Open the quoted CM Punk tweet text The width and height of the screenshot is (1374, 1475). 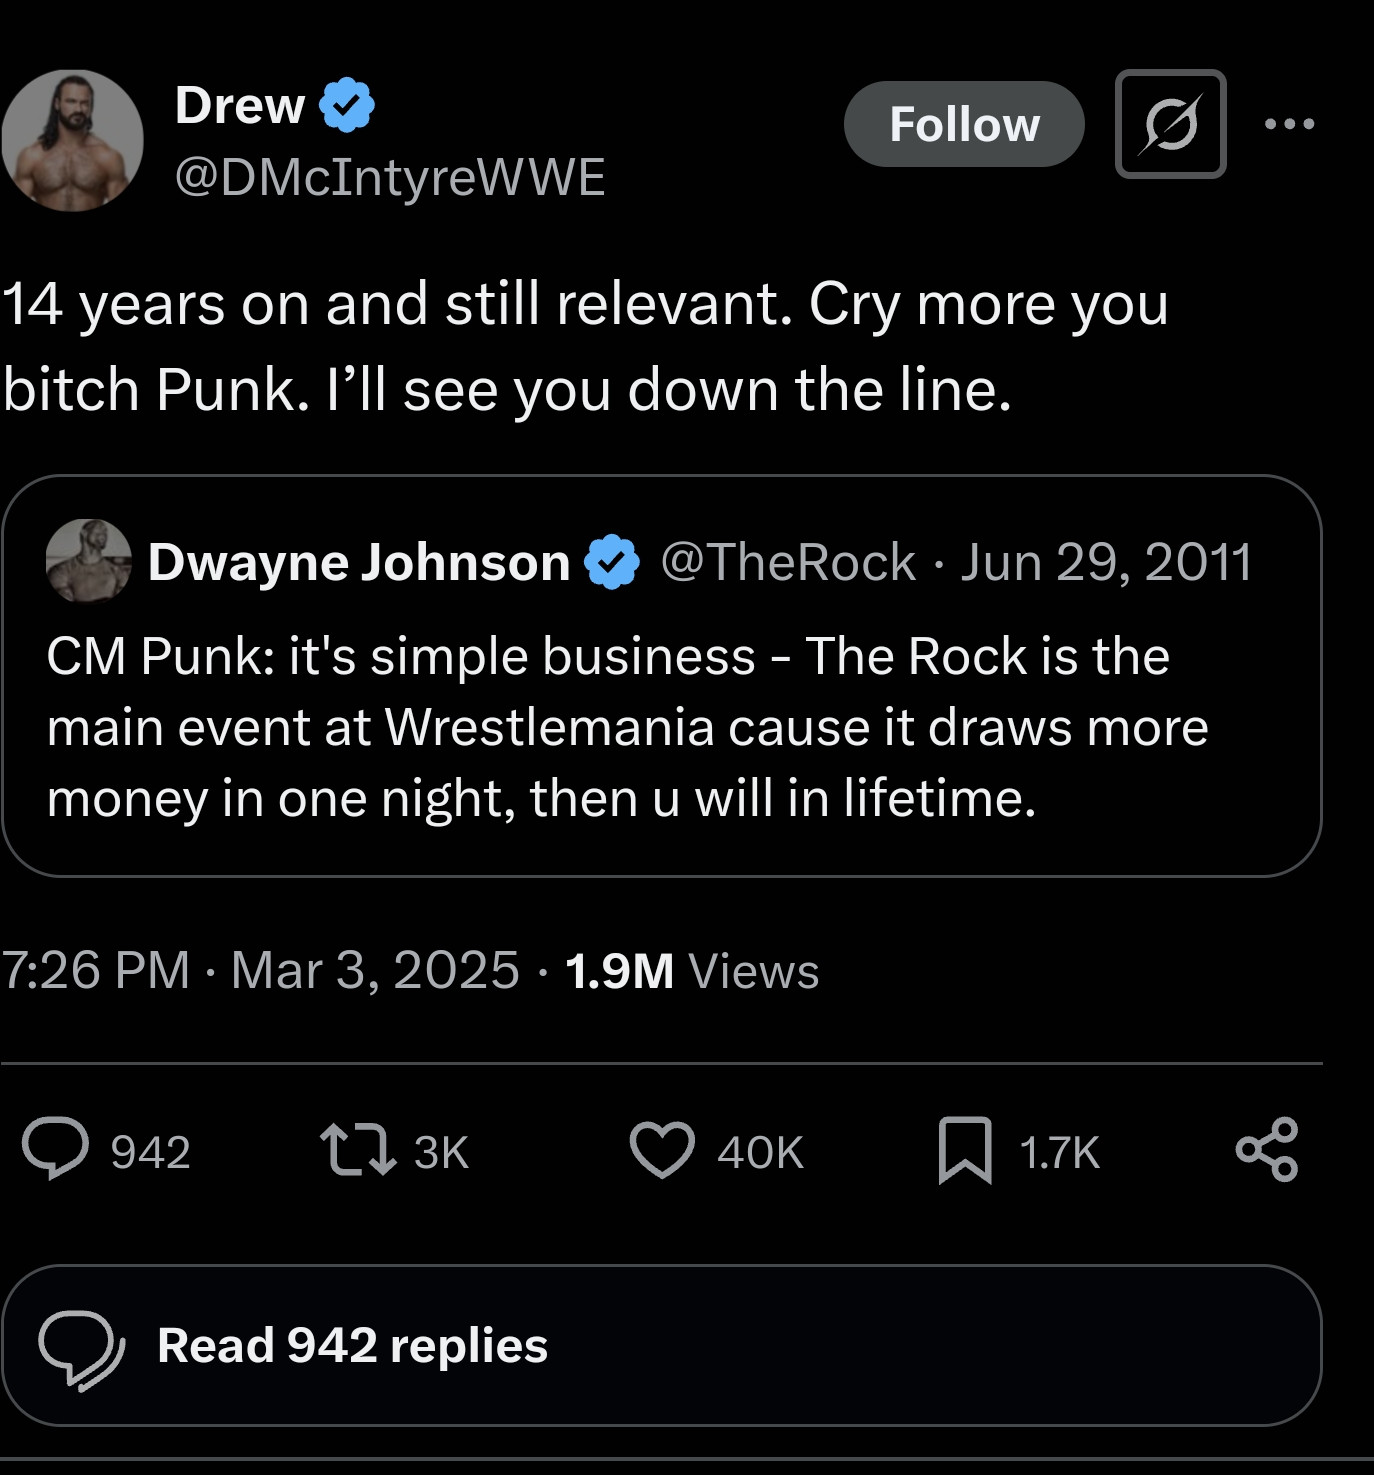point(626,727)
